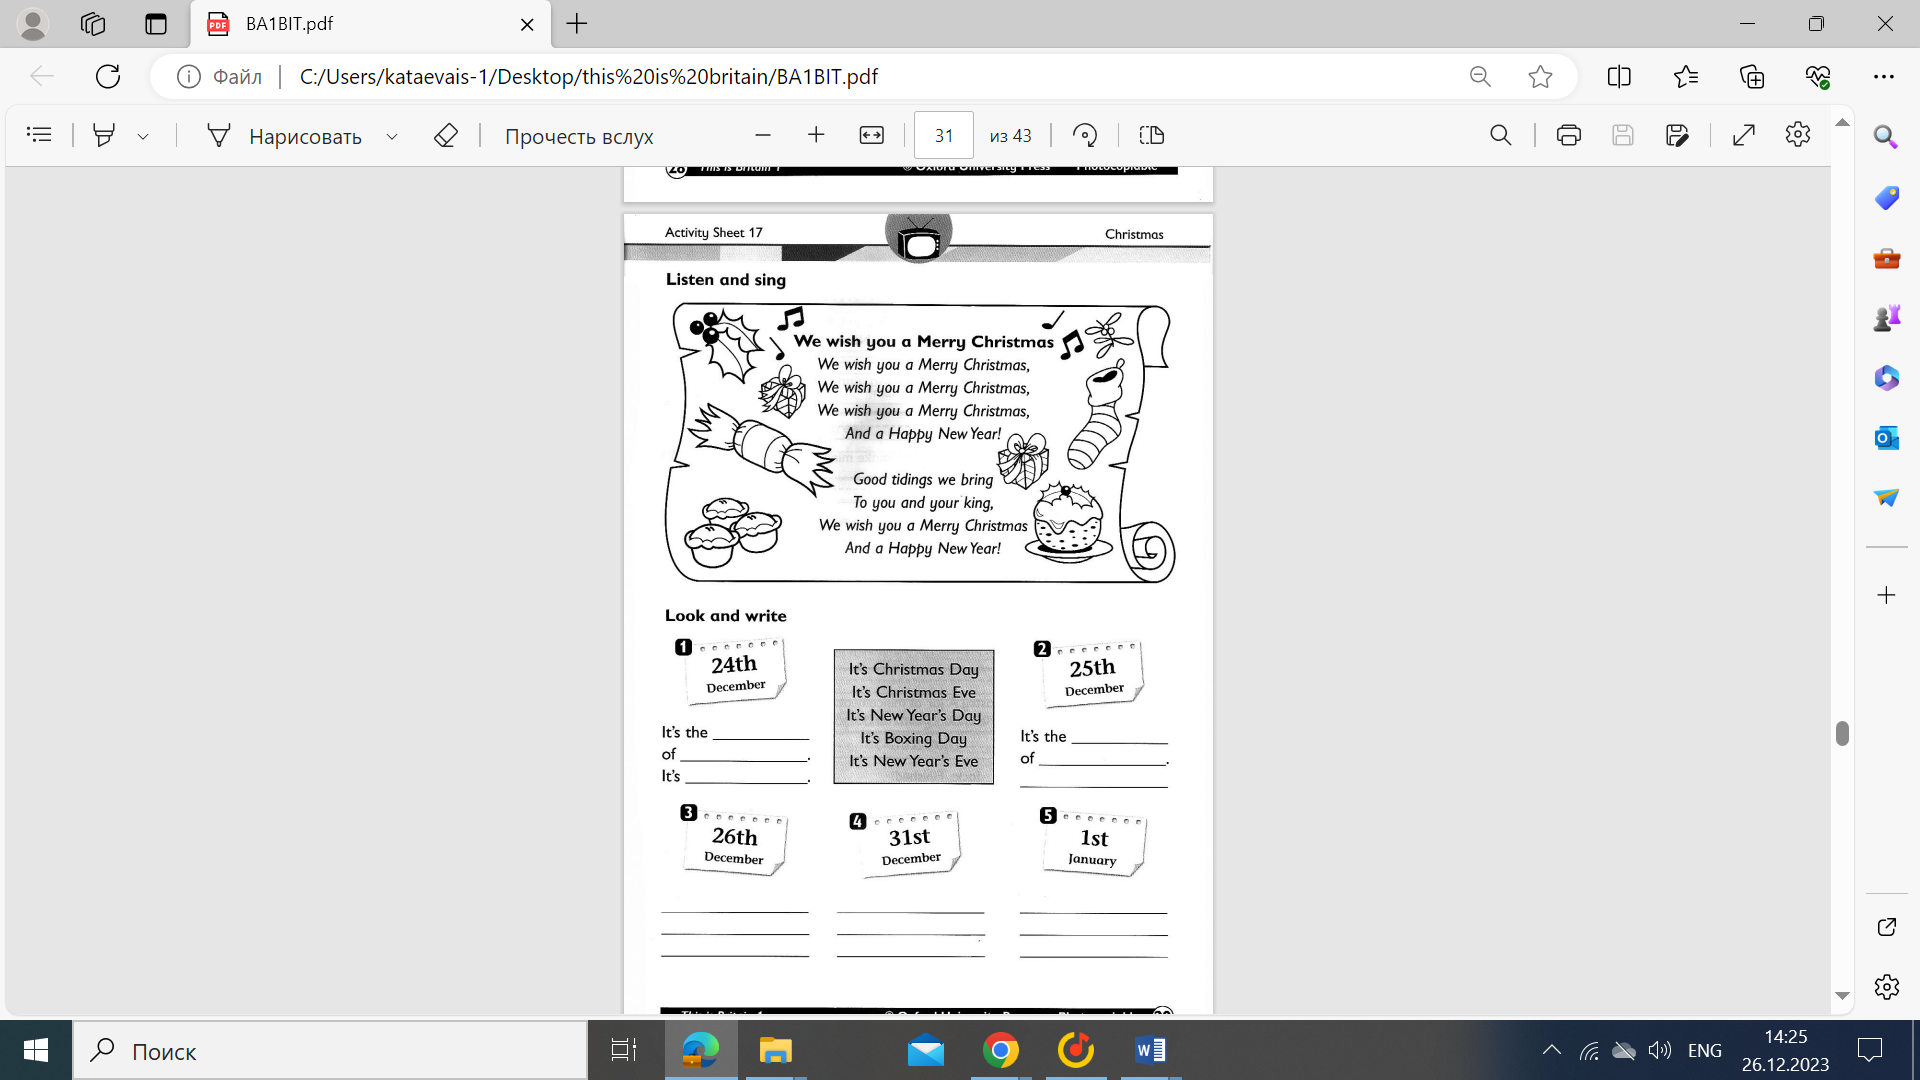Open volume control in tray
The image size is (1920, 1080).
[x=1660, y=1050]
